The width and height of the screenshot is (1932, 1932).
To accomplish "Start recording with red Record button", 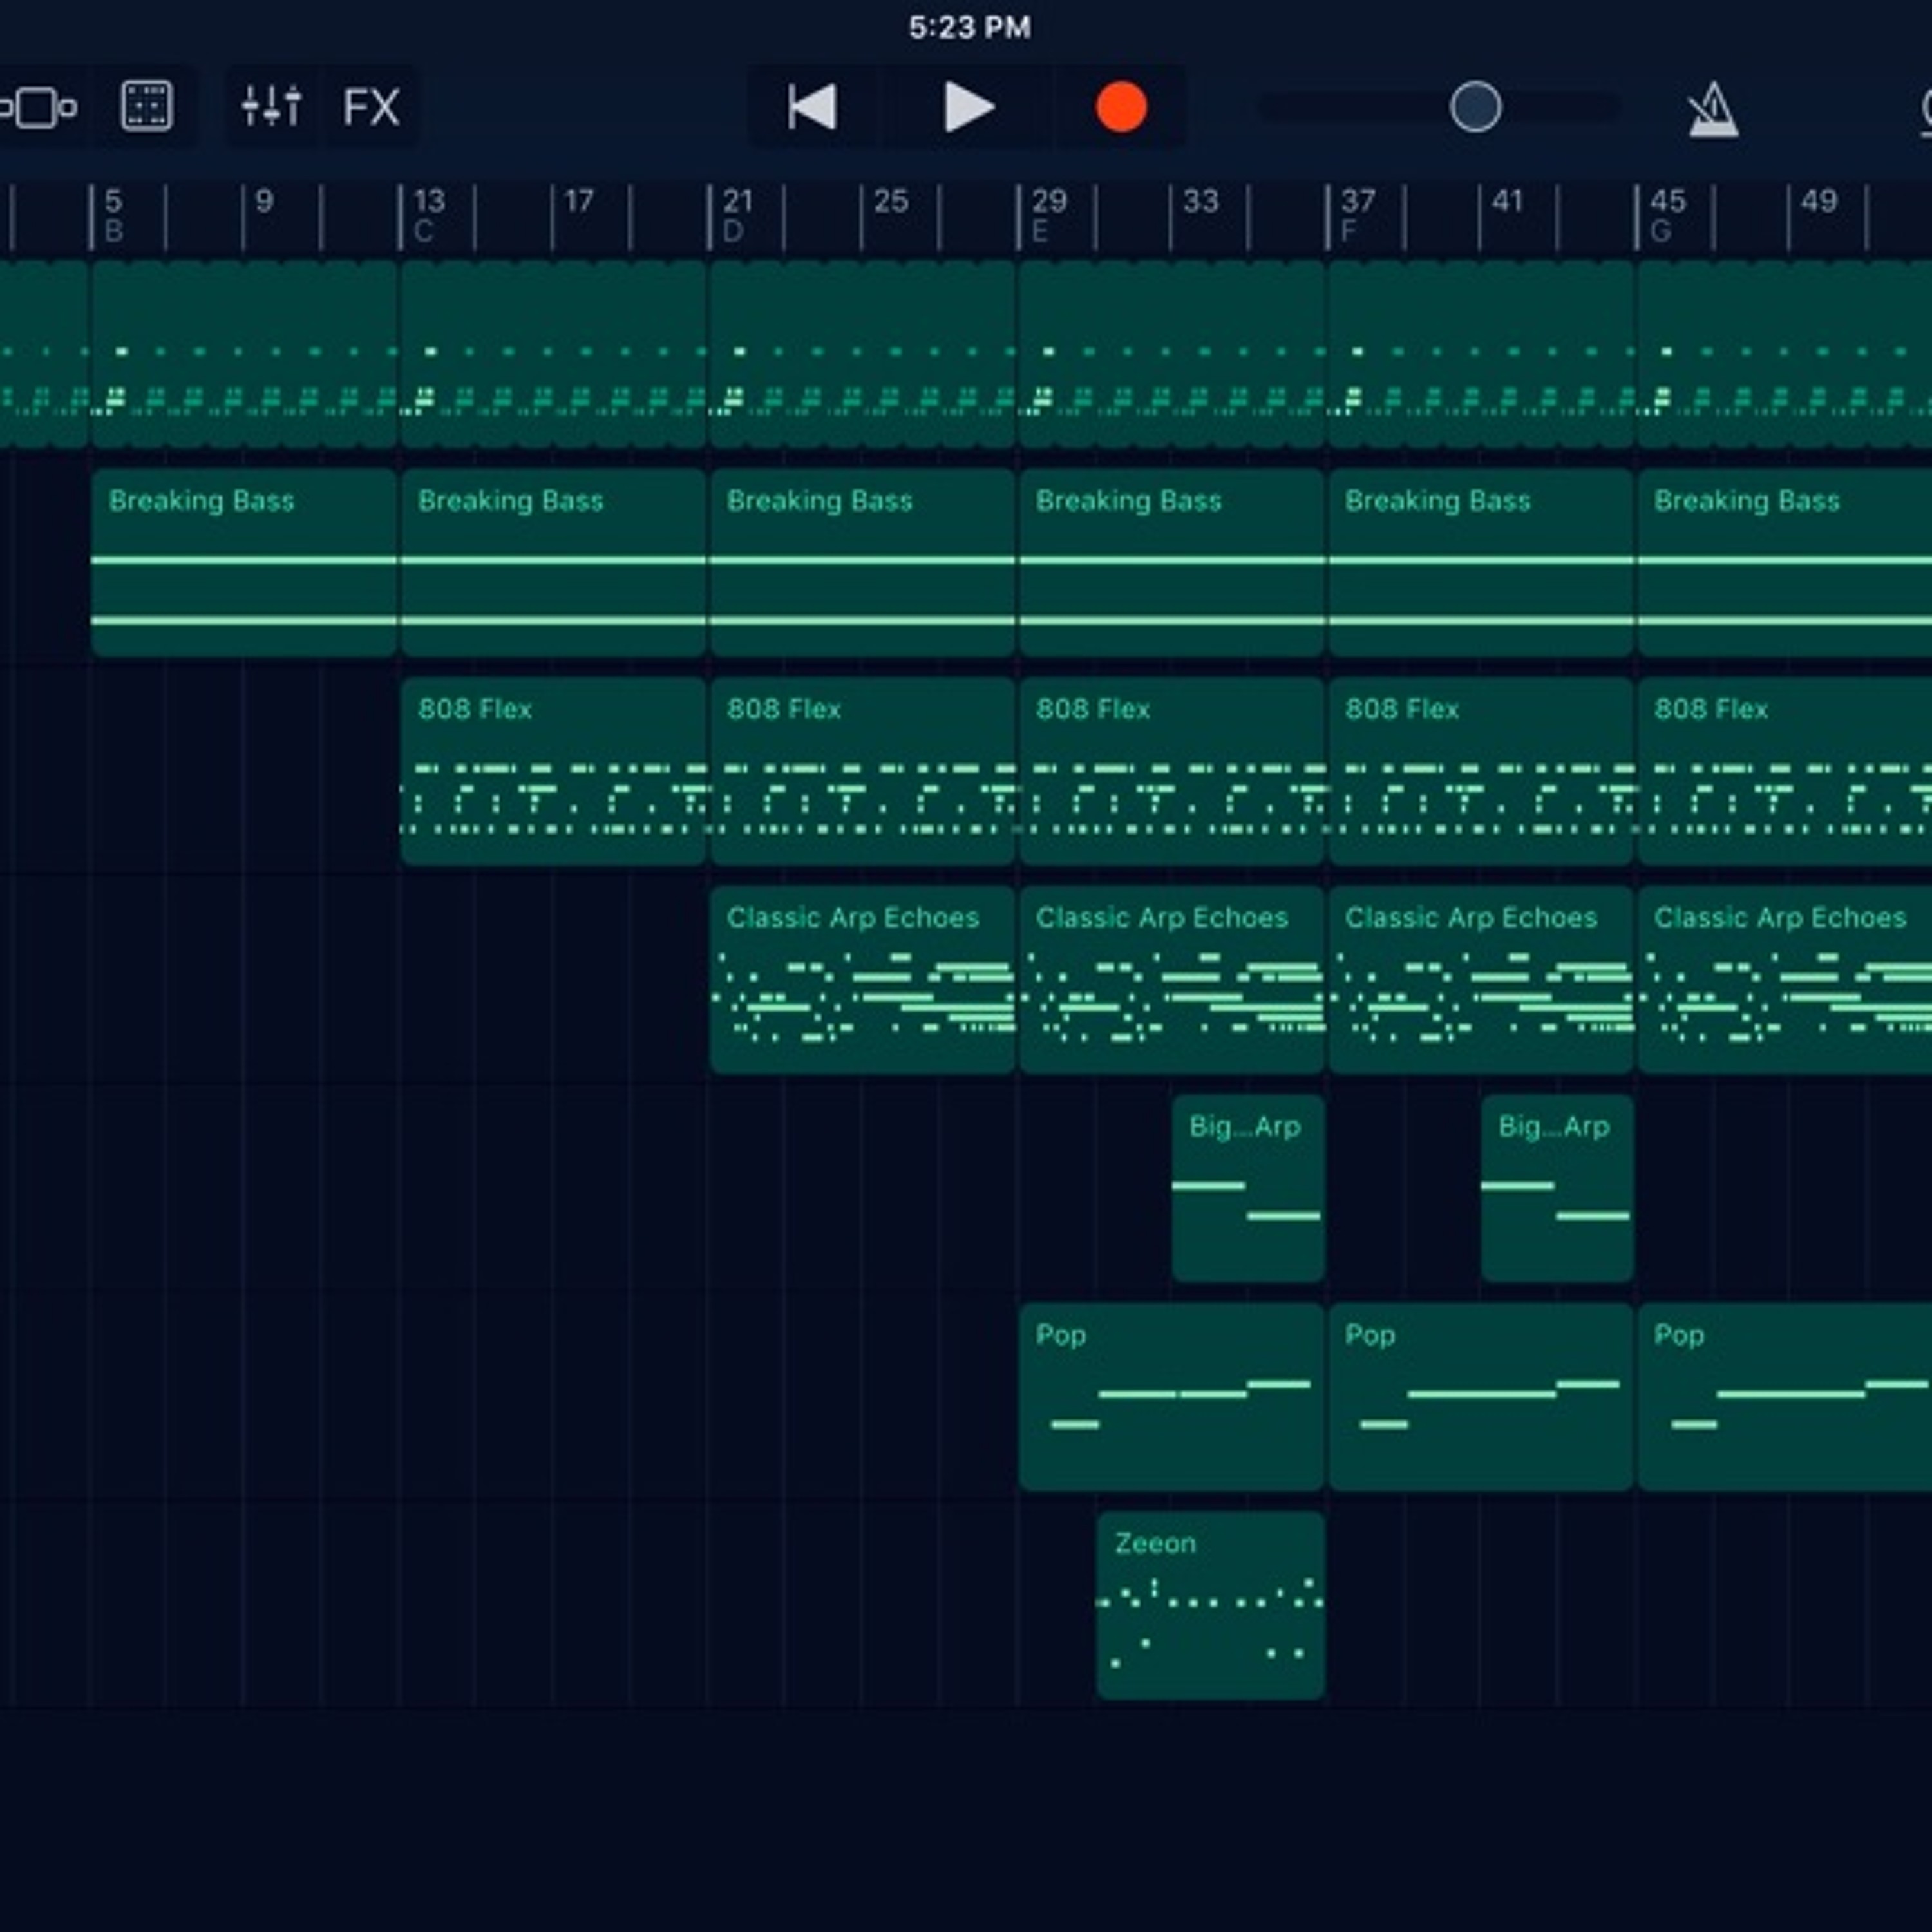I will click(1121, 107).
